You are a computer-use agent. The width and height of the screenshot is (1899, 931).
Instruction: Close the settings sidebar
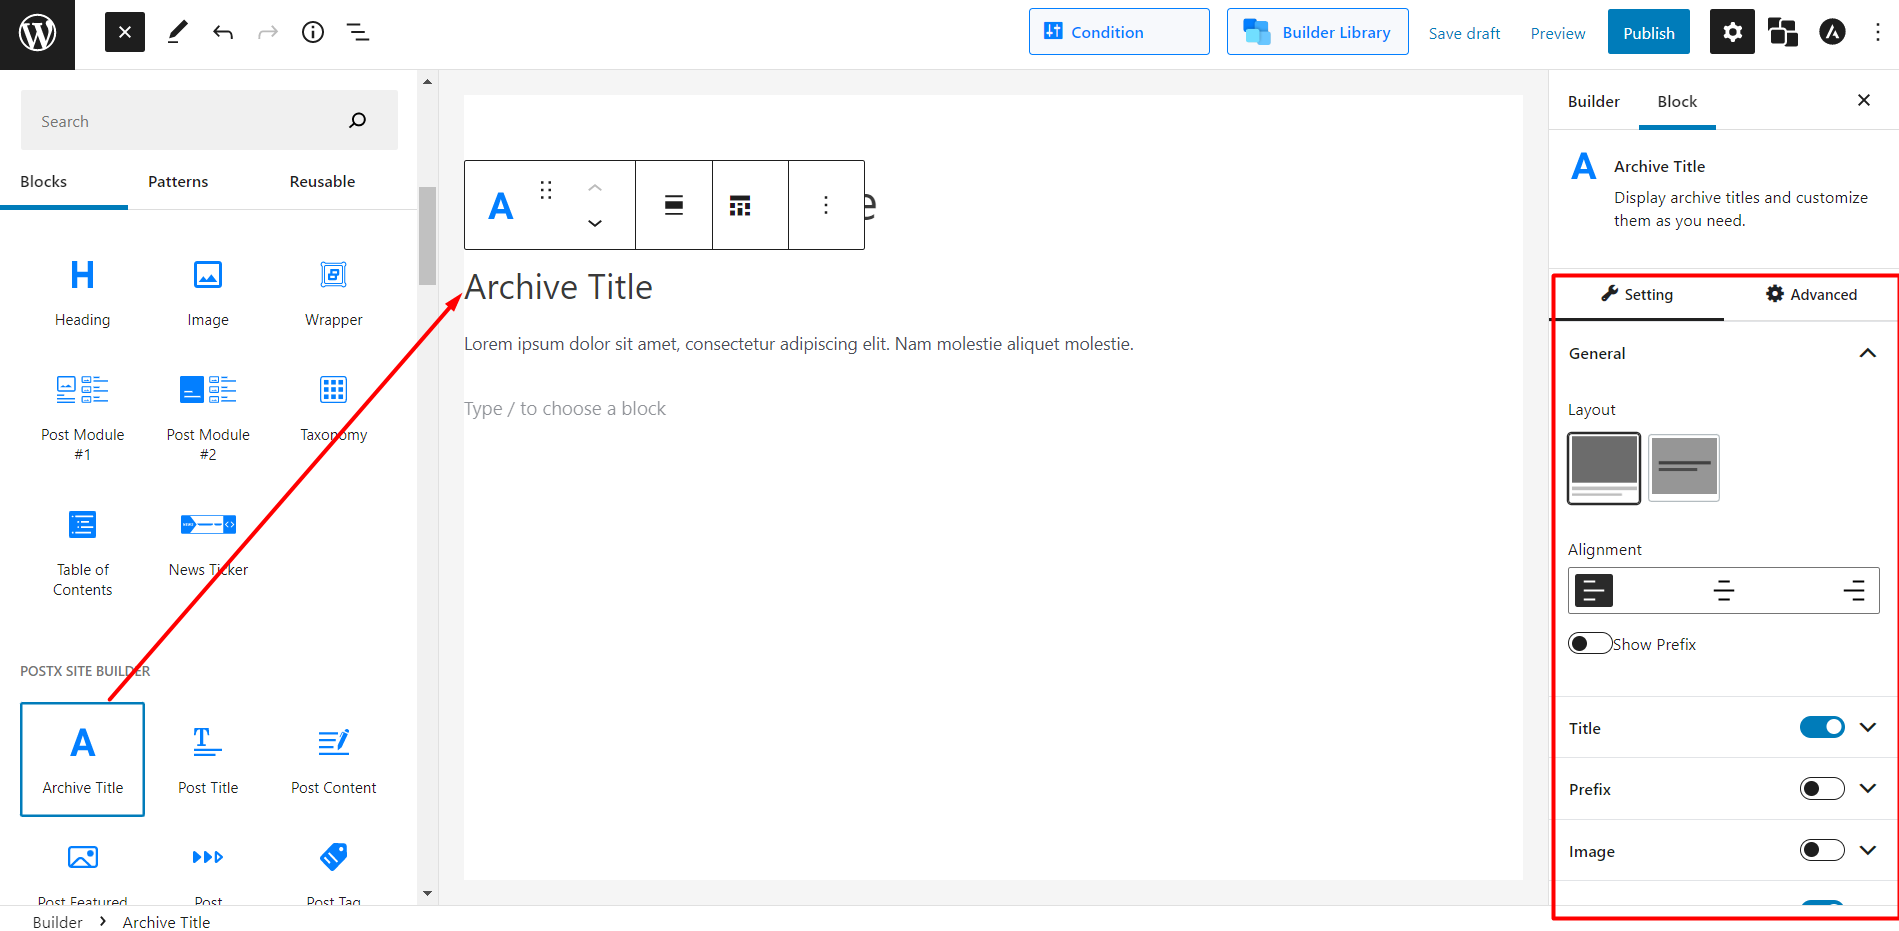click(x=1864, y=100)
